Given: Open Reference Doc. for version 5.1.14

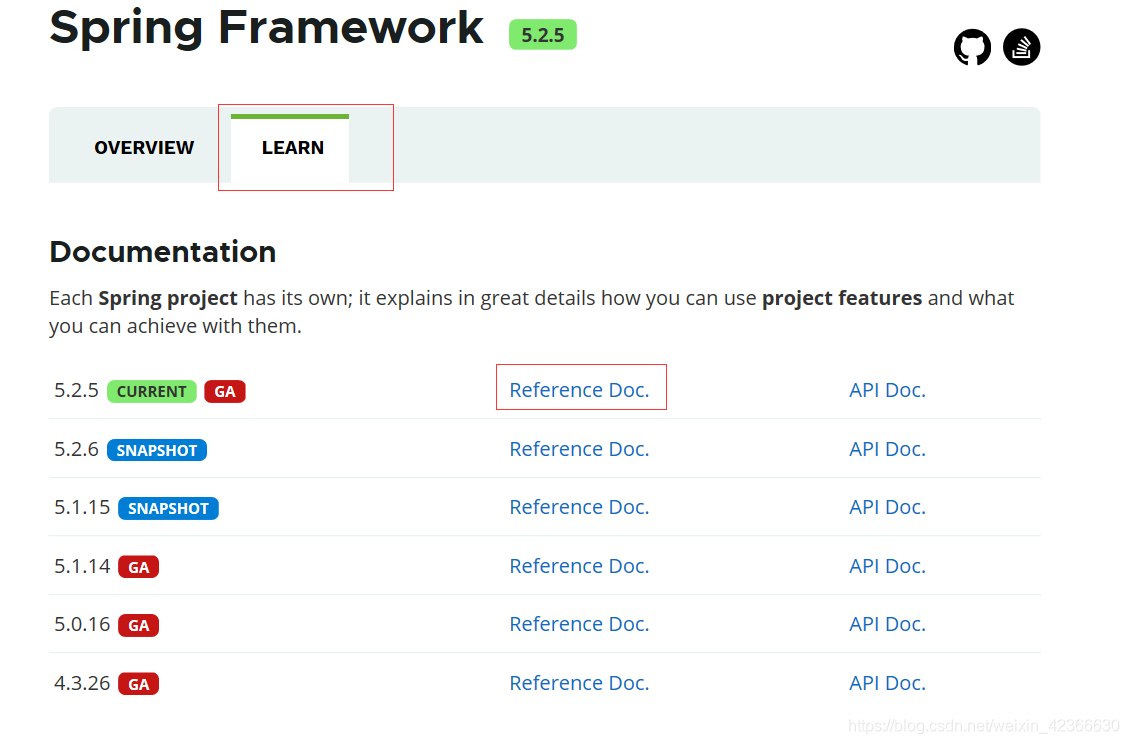Looking at the screenshot, I should click(x=580, y=566).
